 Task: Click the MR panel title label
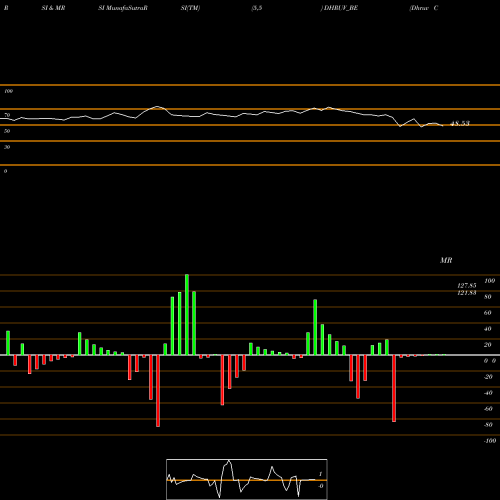pos(446,260)
